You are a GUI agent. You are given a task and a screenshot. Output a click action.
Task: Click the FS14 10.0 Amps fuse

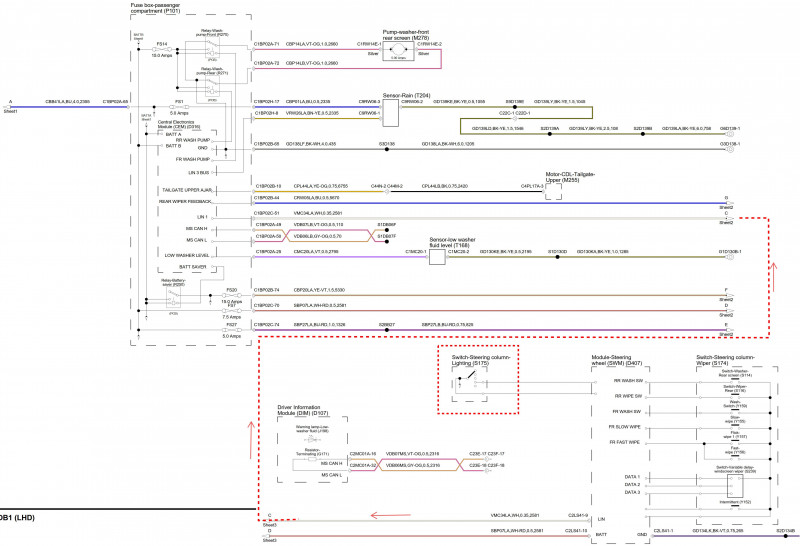point(162,48)
